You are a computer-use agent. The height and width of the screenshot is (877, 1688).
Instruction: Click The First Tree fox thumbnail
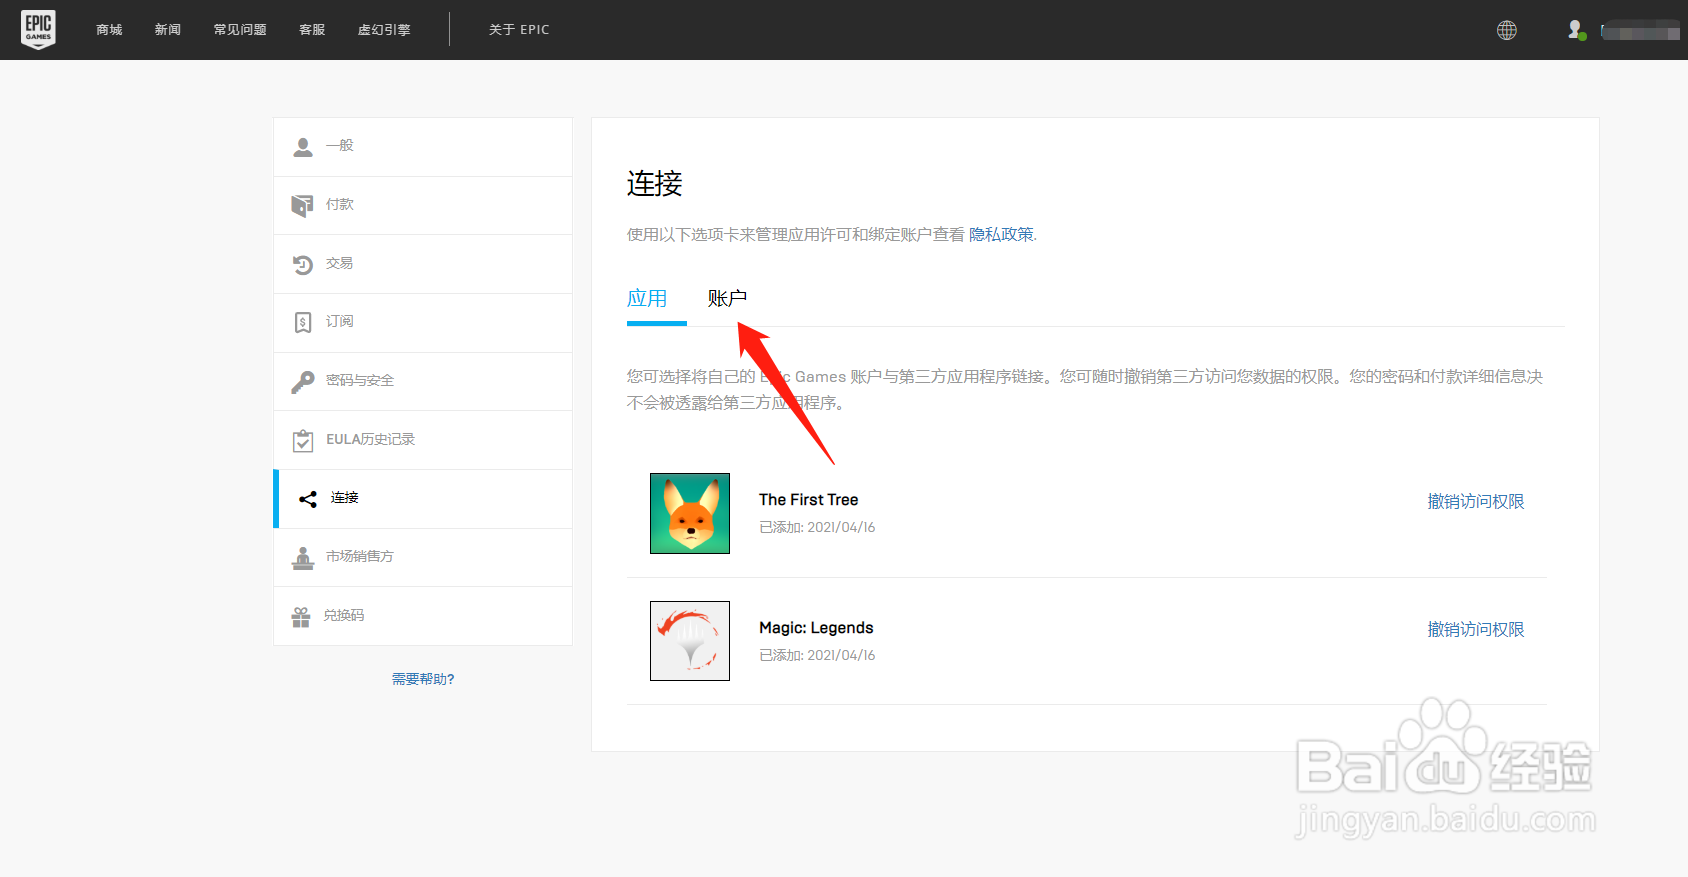pos(690,513)
